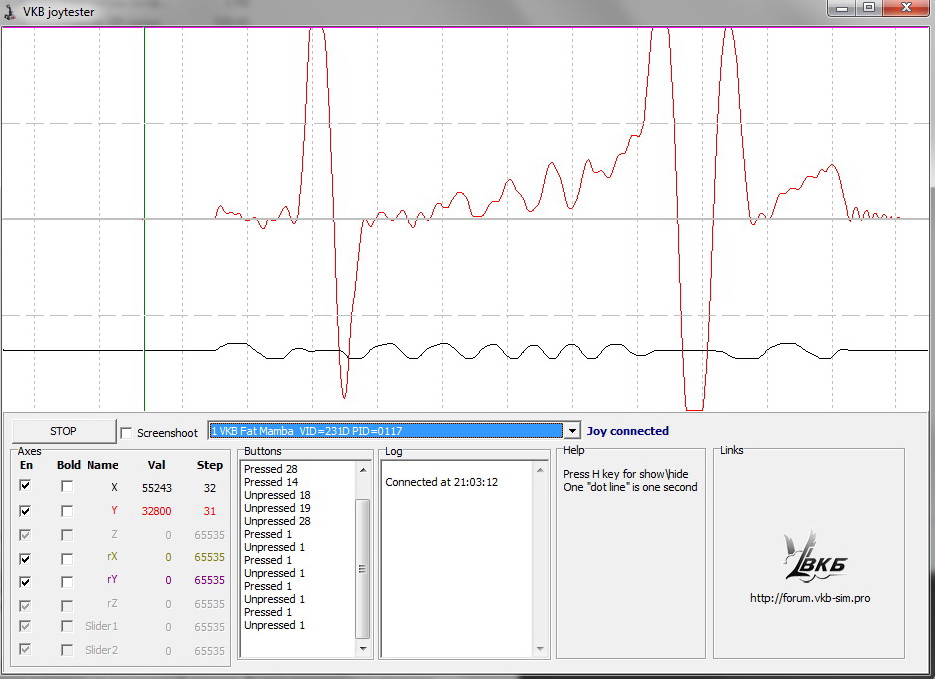935x679 pixels.
Task: Check the Bold box for Slider1
Action: point(67,626)
